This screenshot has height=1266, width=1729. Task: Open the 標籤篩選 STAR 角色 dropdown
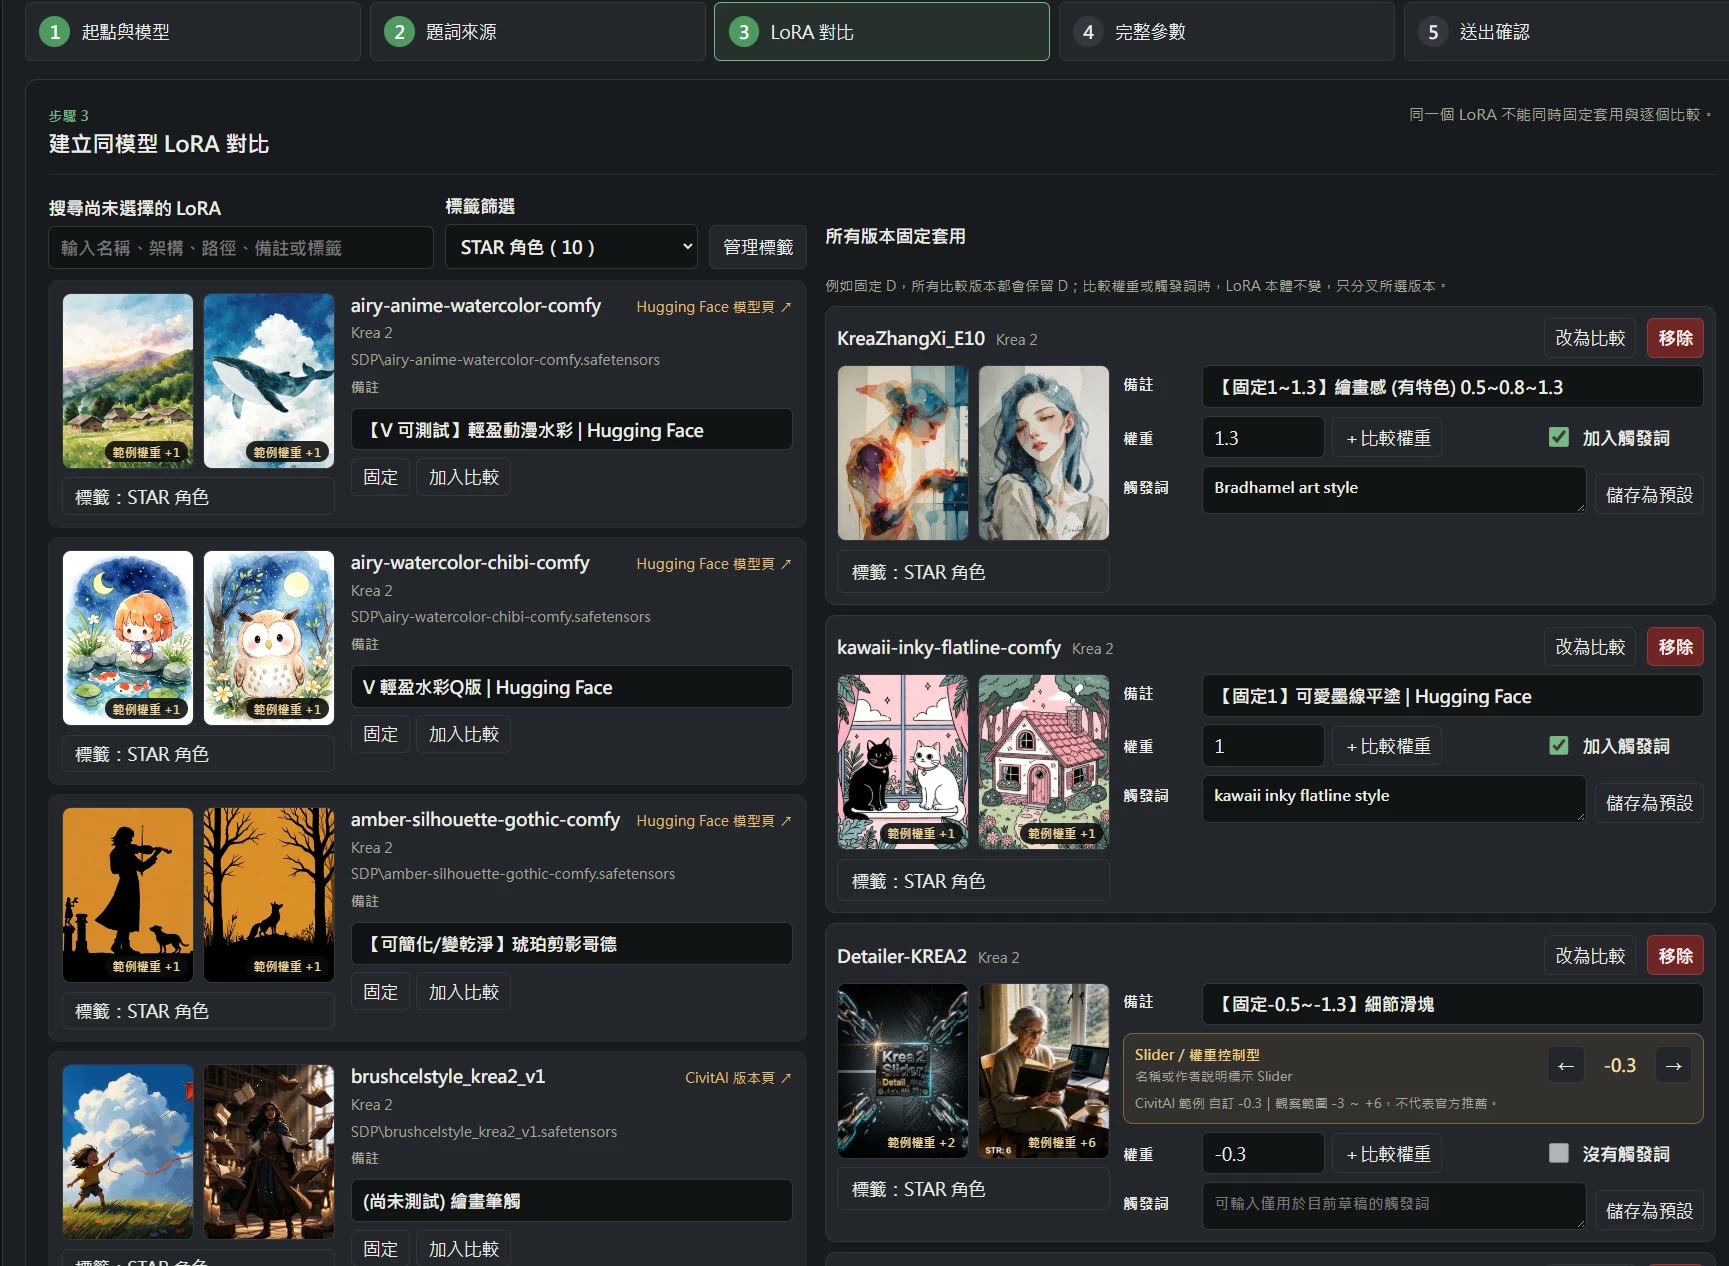571,247
